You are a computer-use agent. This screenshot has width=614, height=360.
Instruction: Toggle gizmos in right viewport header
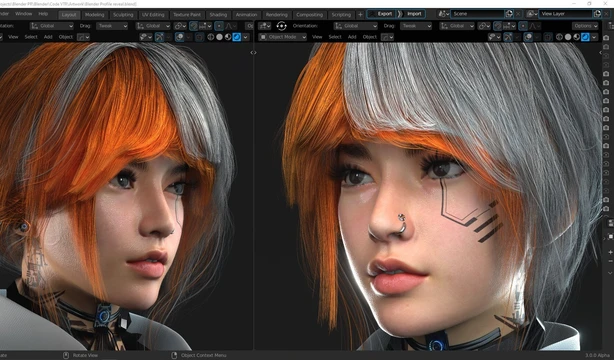click(508, 37)
